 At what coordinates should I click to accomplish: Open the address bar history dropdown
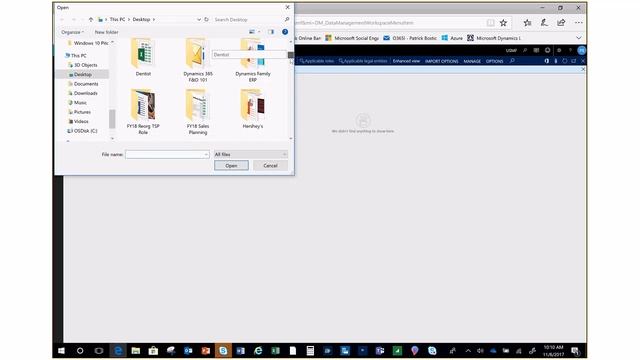199,20
